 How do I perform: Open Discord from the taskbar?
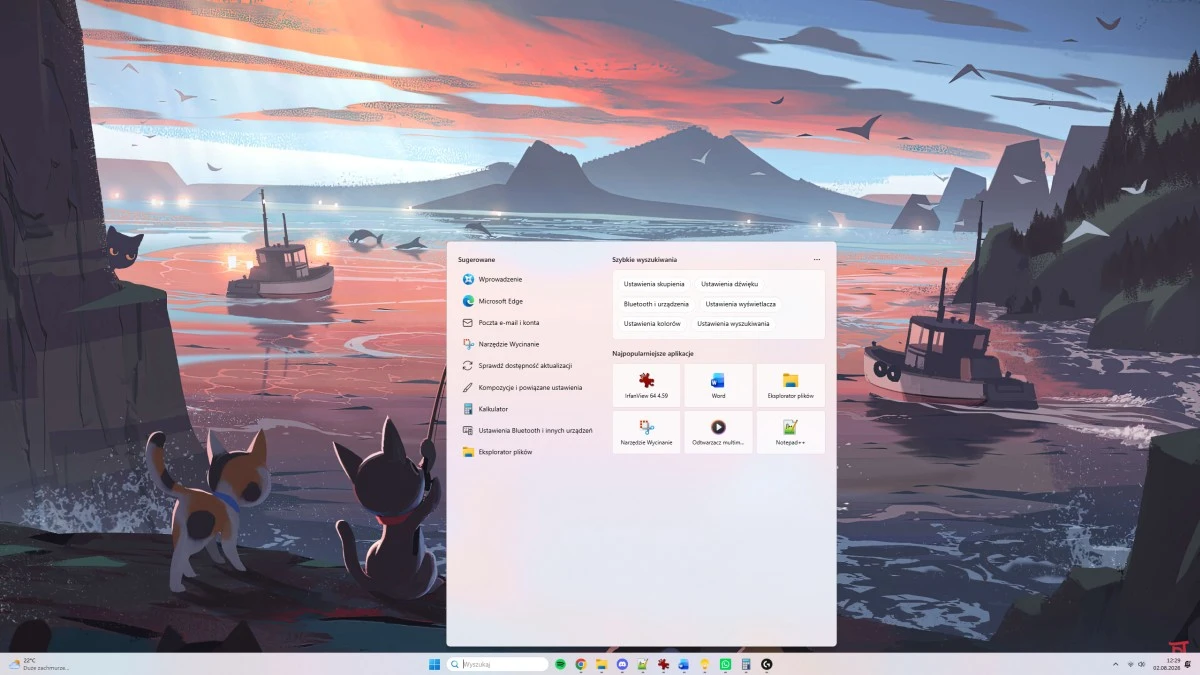[622, 664]
